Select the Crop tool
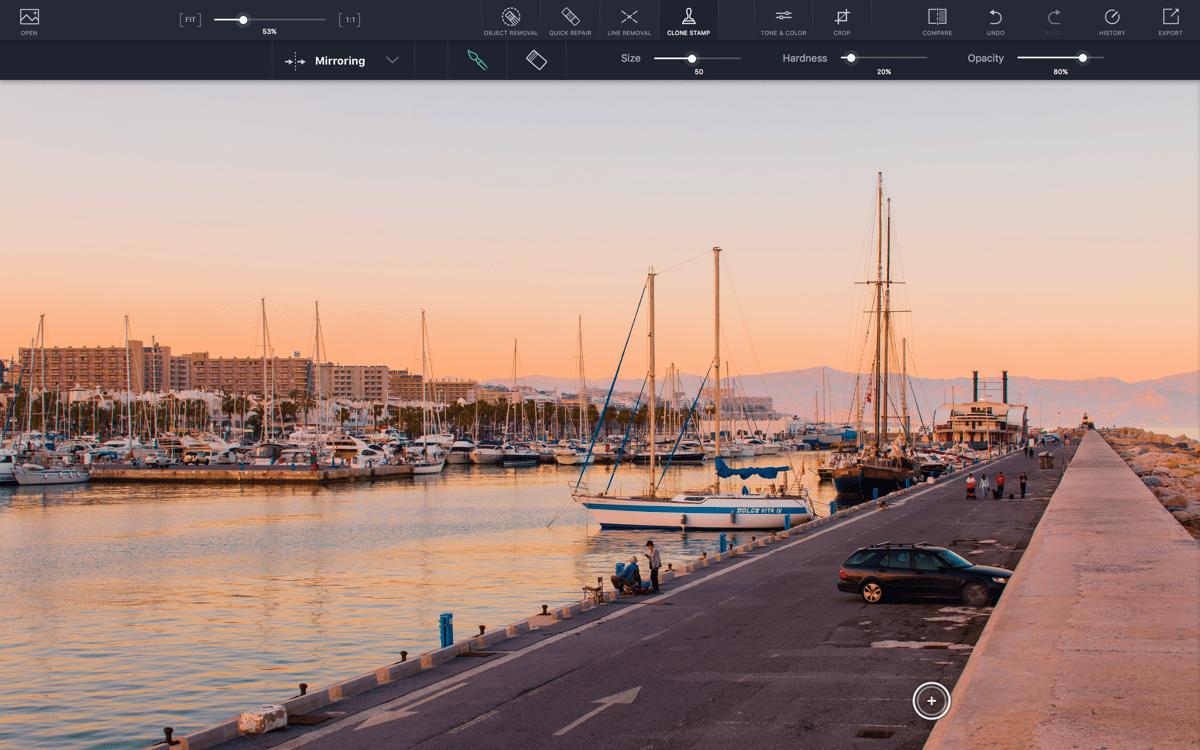 pos(842,20)
